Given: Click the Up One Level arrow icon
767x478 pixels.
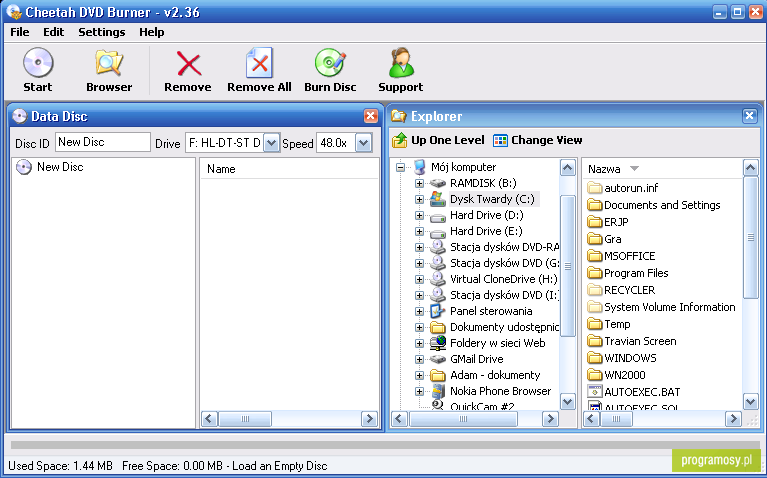Looking at the screenshot, I should click(400, 140).
